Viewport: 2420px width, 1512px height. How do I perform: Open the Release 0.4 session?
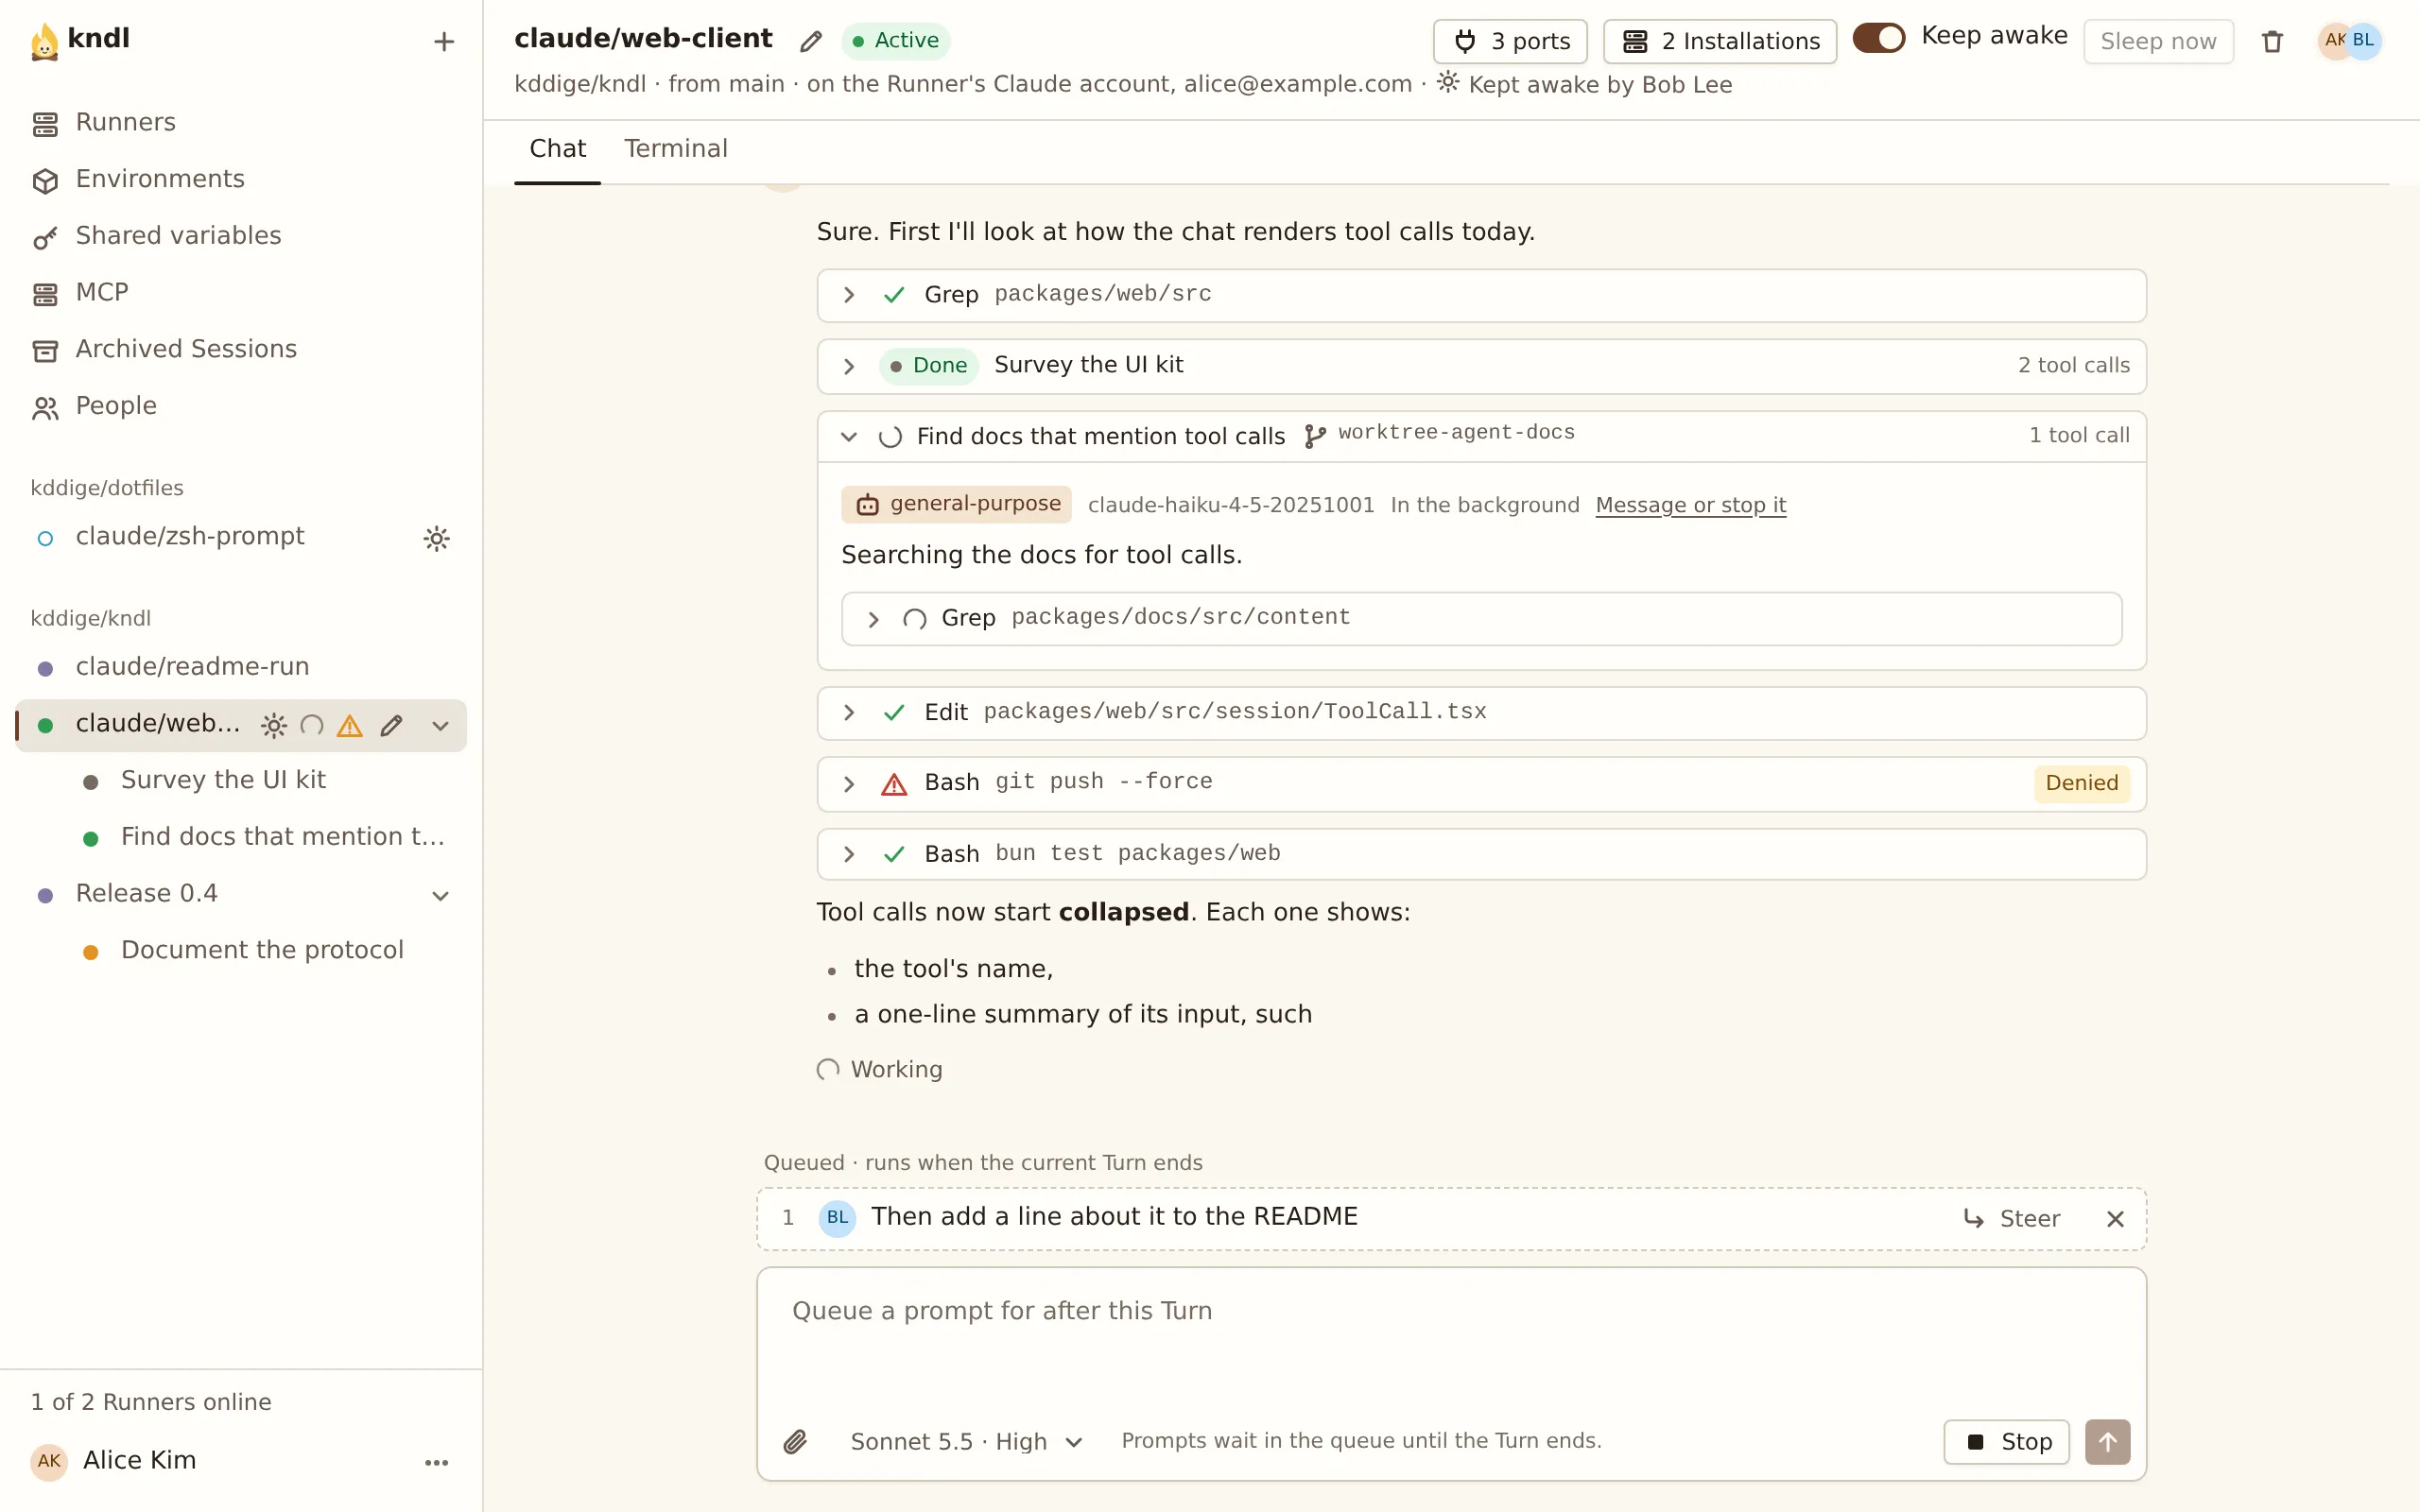(x=146, y=894)
